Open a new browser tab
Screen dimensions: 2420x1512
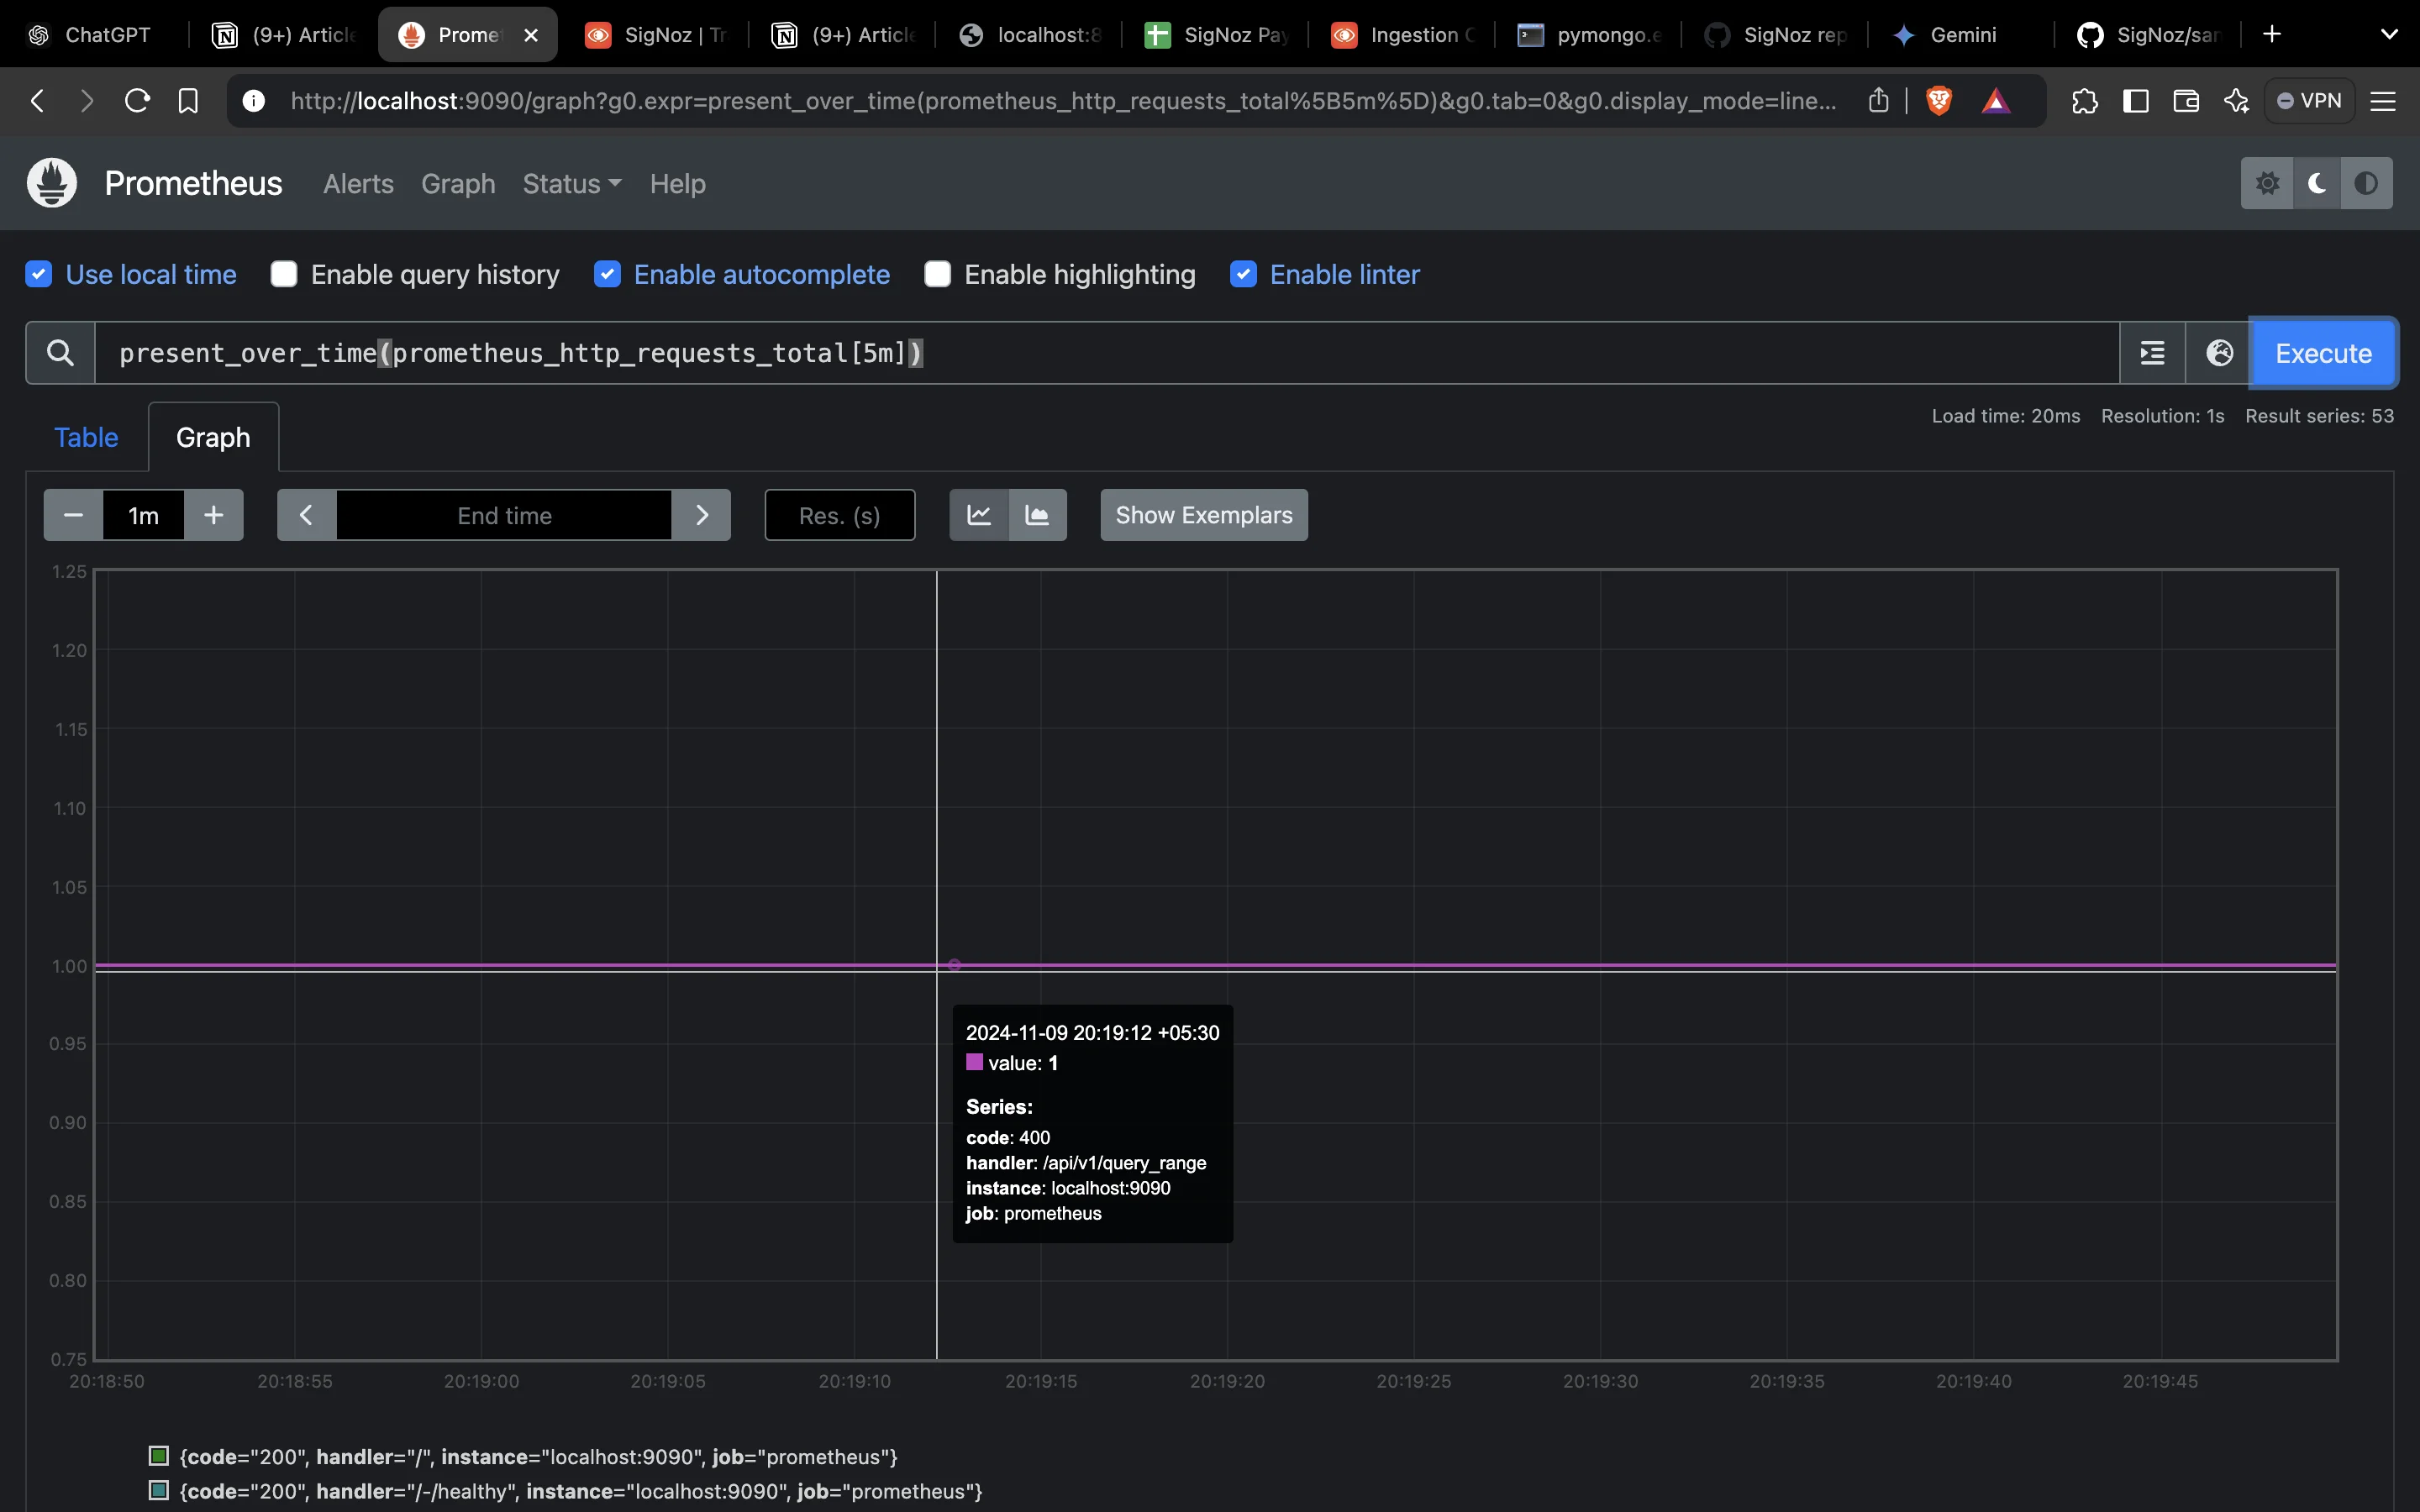click(2272, 34)
